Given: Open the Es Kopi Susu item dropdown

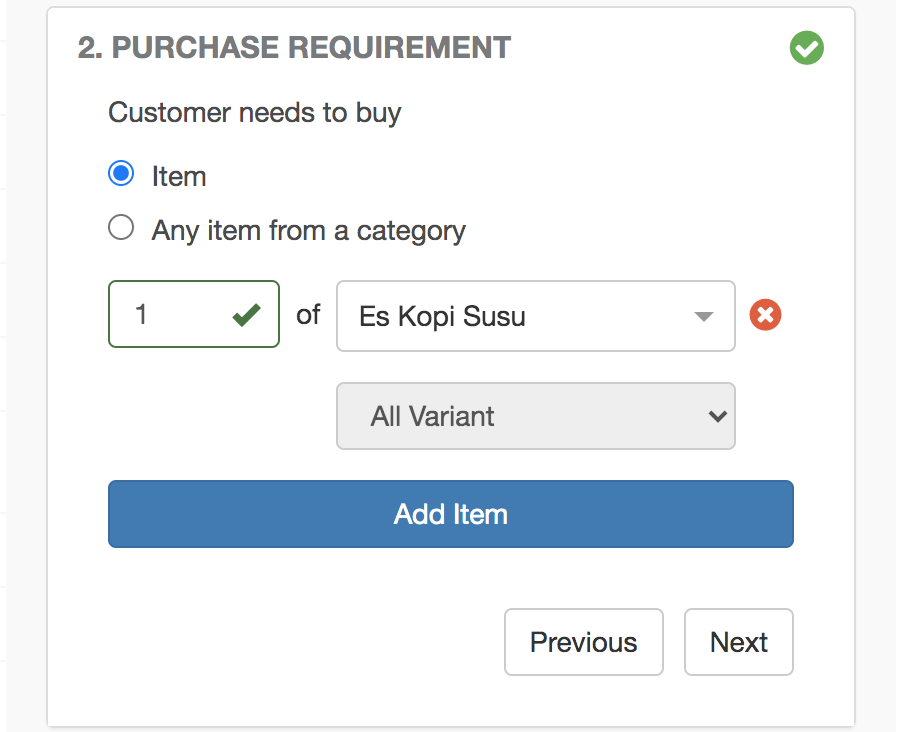Looking at the screenshot, I should click(535, 316).
